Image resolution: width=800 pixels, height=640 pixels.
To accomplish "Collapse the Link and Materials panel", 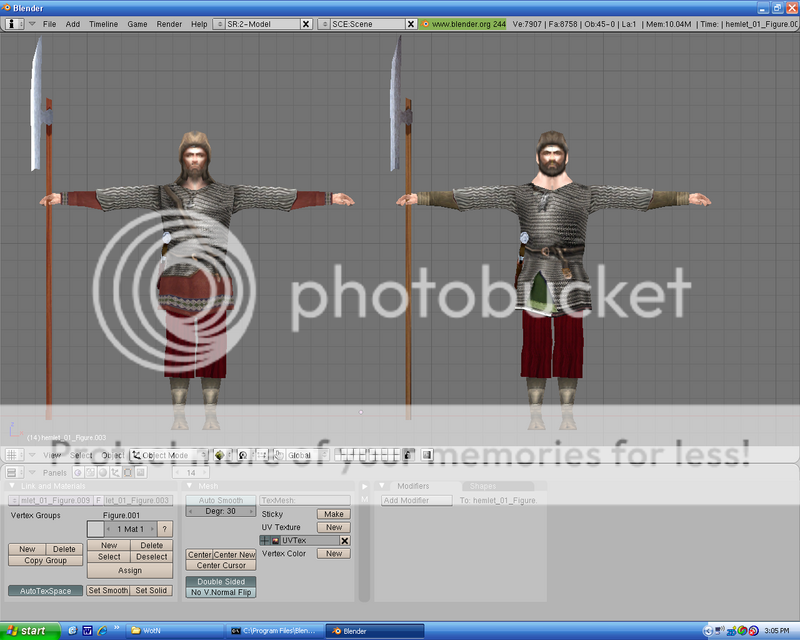I will (x=14, y=486).
